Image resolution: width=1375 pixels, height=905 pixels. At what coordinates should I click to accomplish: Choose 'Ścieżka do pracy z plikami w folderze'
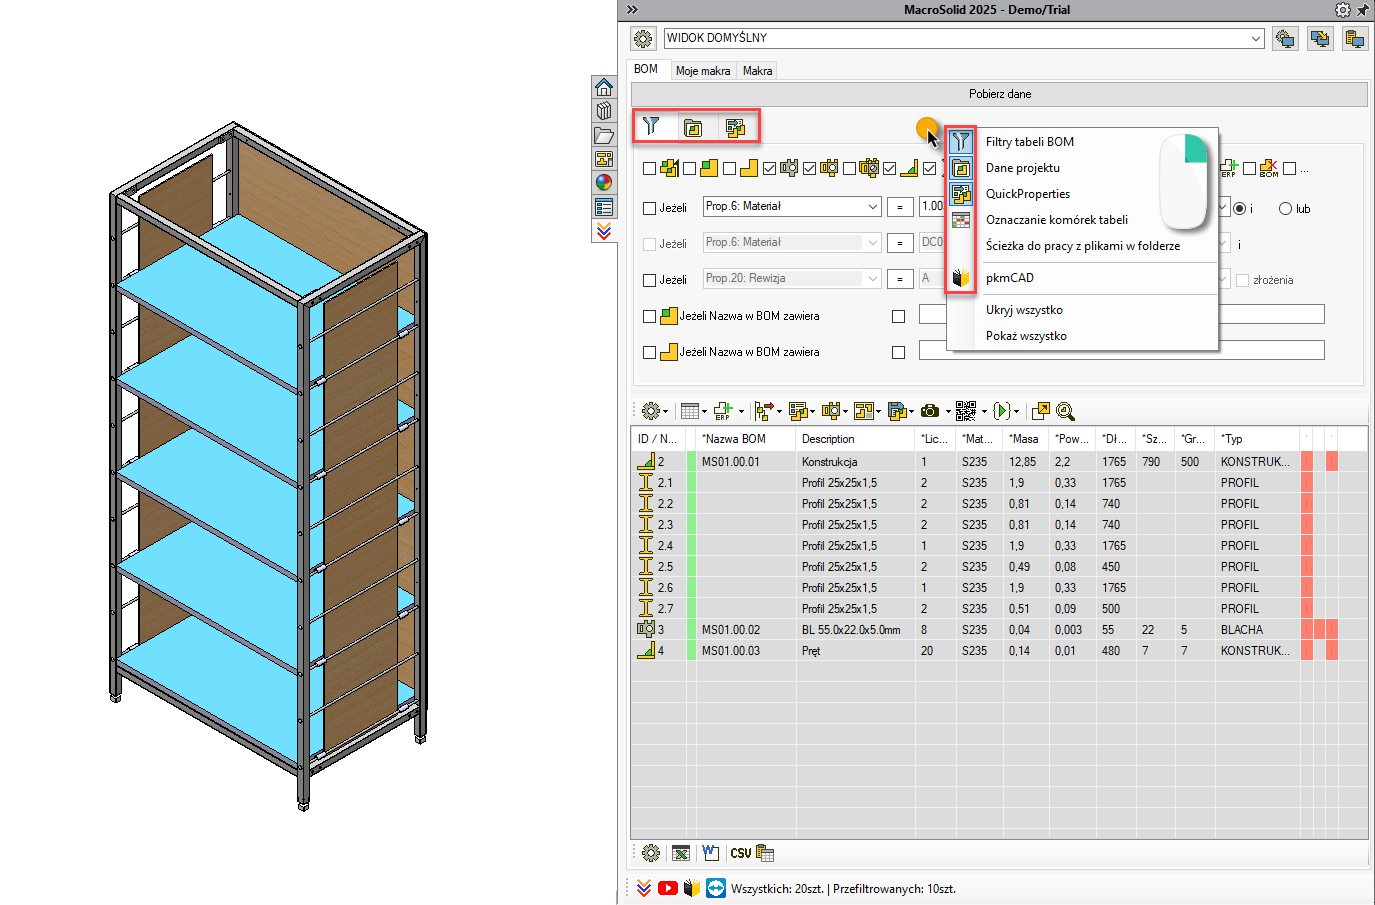click(x=1082, y=246)
